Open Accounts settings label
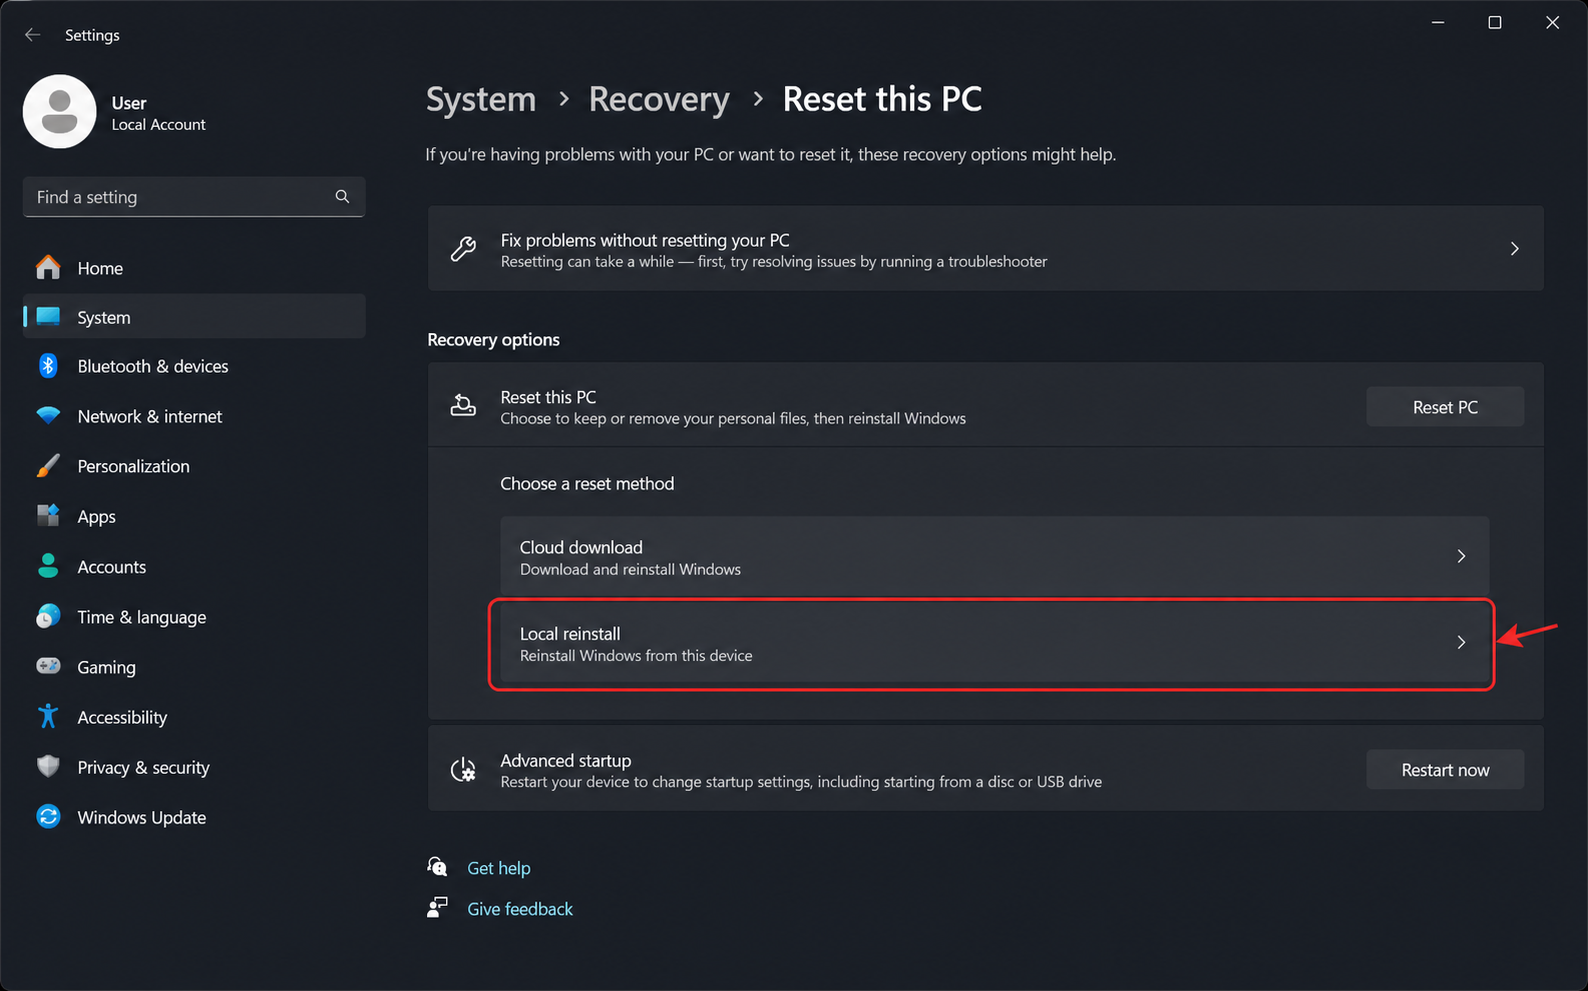This screenshot has width=1588, height=991. pyautogui.click(x=112, y=567)
